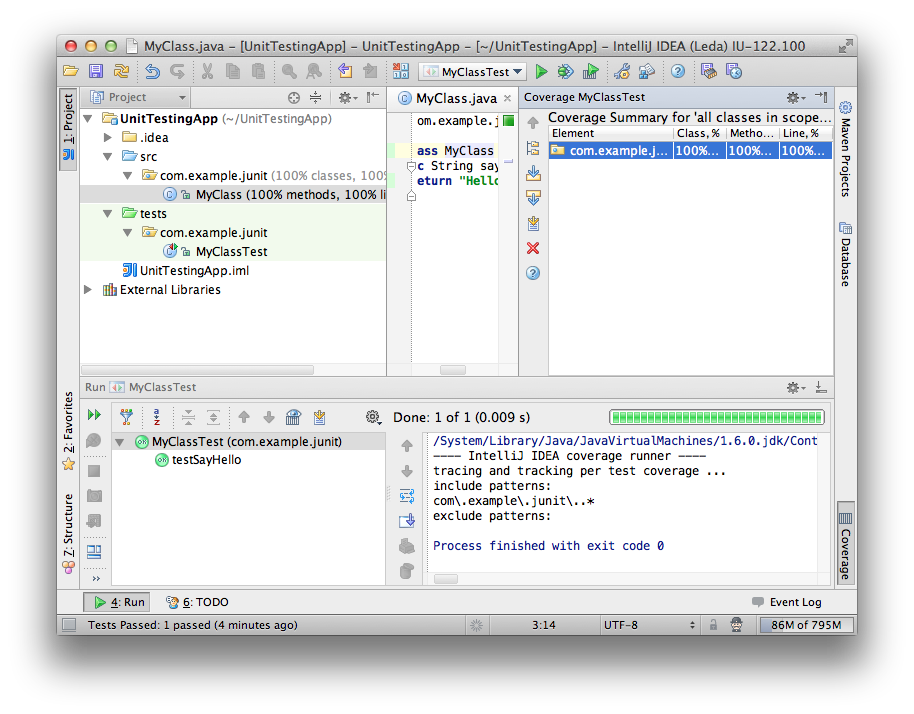
Task: Open the Project view type dropdown
Action: (x=139, y=97)
